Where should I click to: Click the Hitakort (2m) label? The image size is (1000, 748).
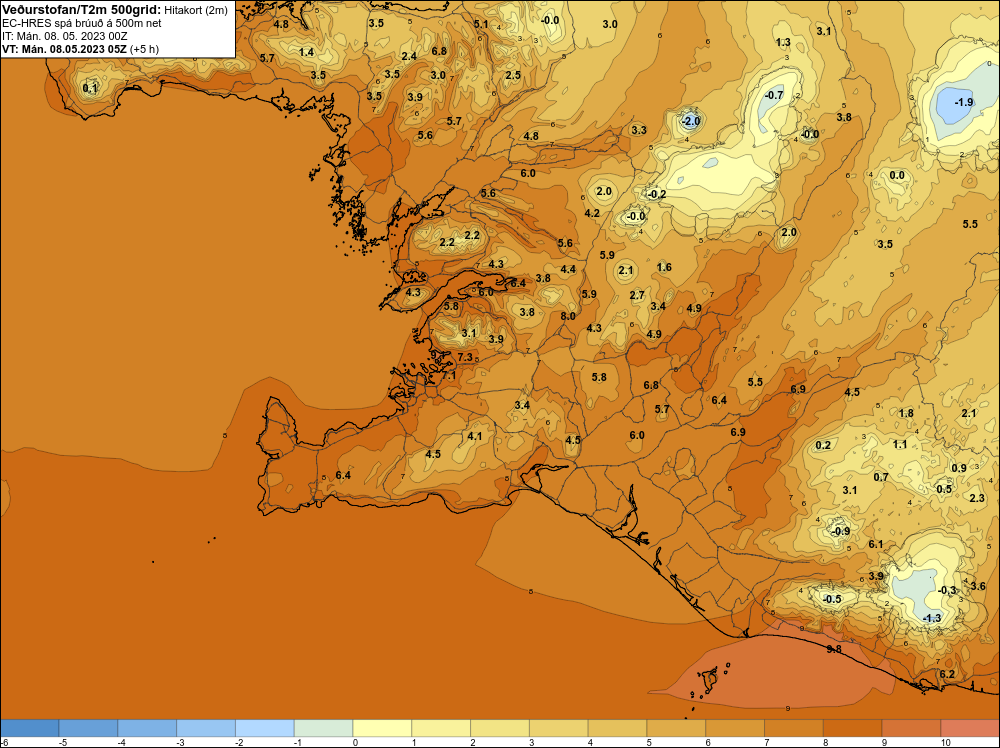[196, 10]
